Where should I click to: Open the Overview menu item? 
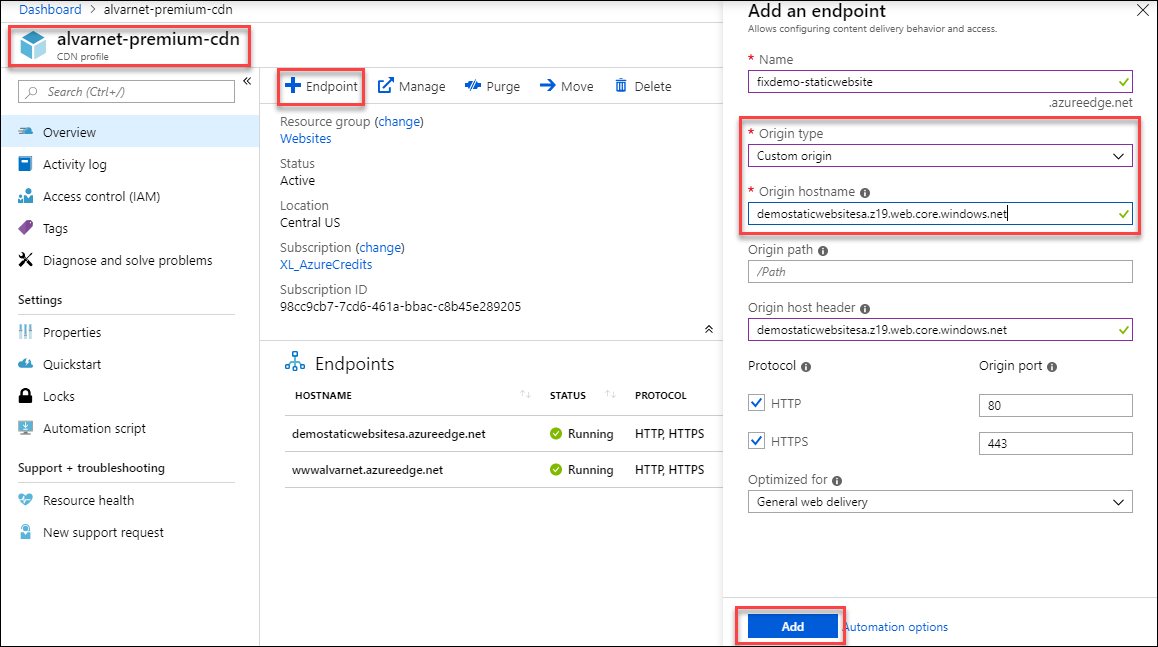(130, 132)
